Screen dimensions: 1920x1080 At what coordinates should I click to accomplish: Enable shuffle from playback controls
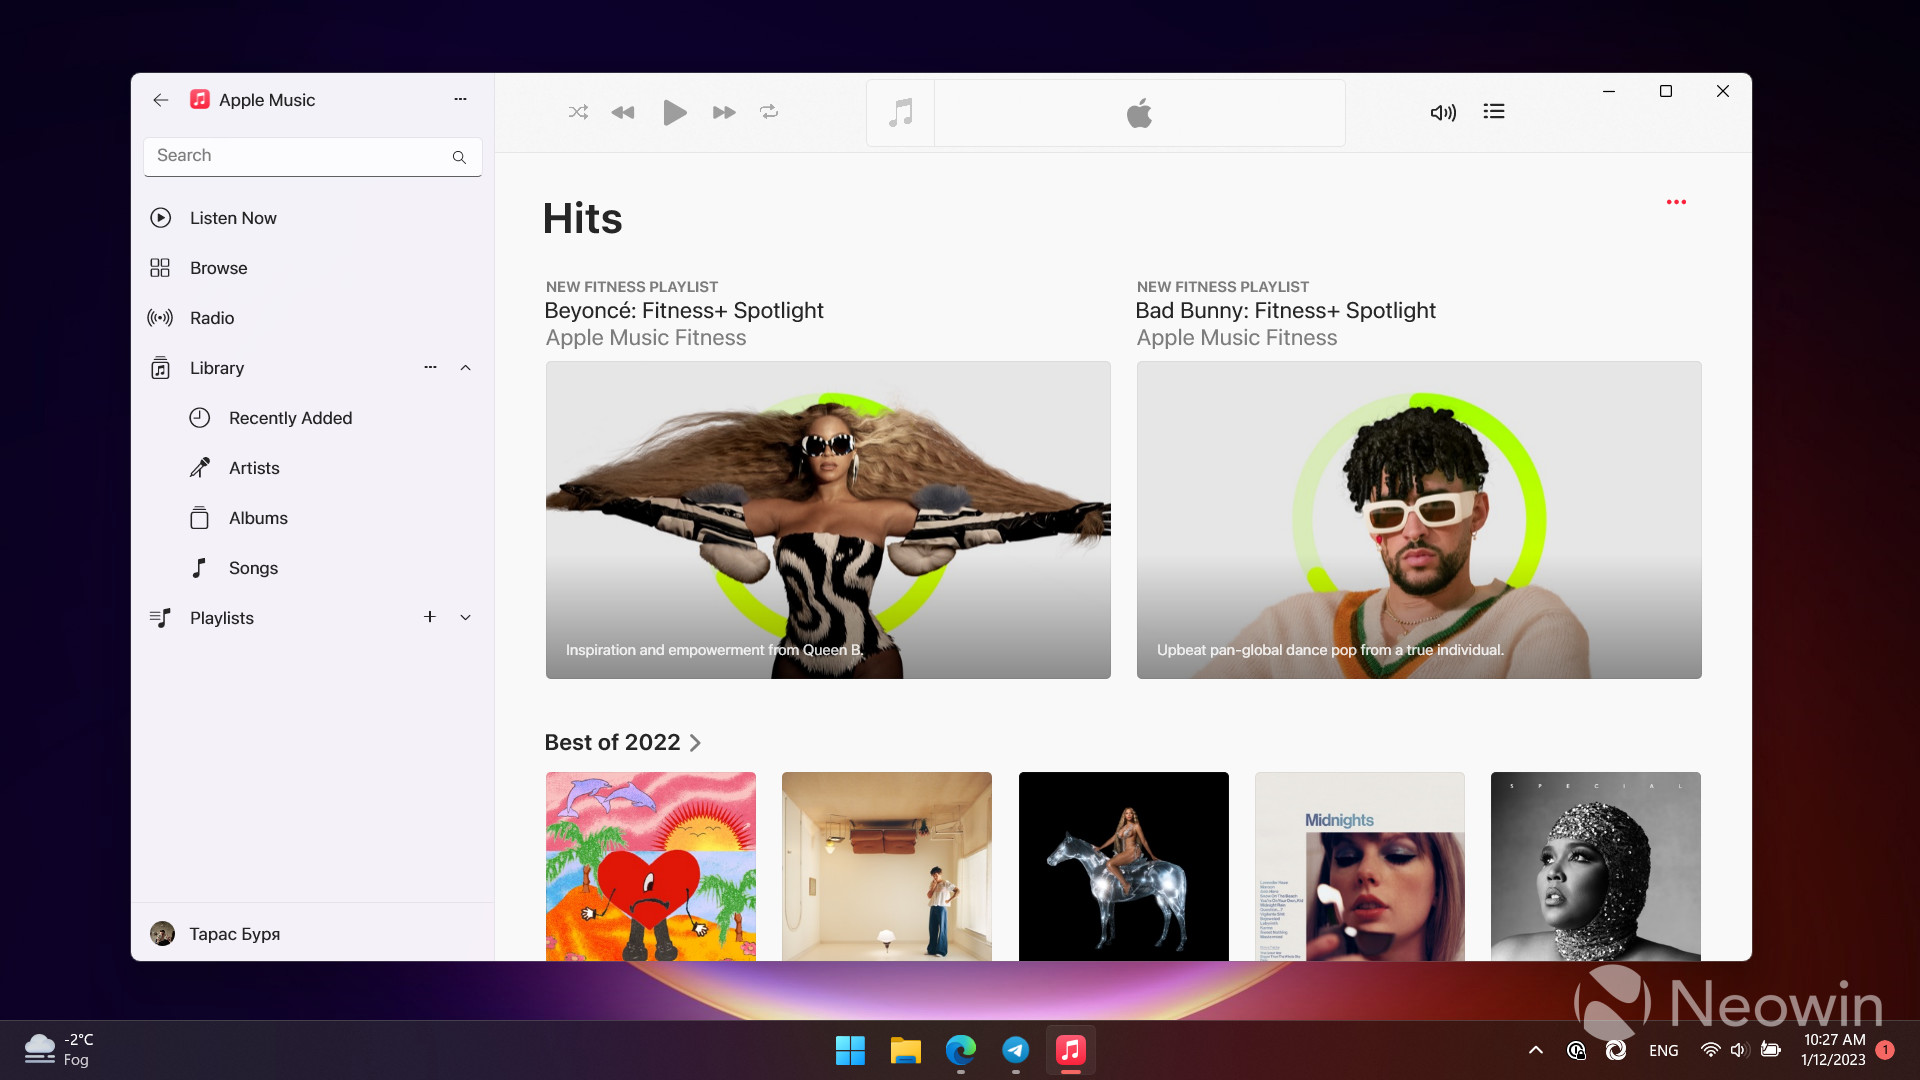(576, 112)
